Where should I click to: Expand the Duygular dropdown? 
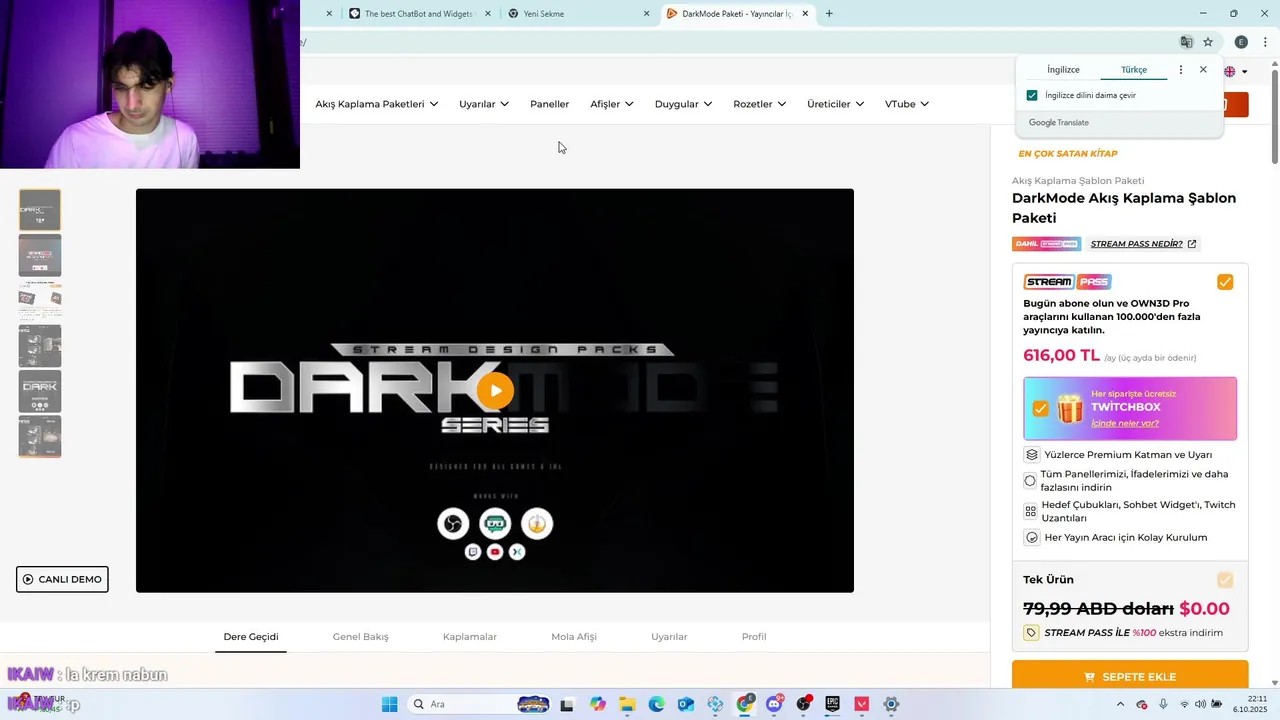pos(684,104)
